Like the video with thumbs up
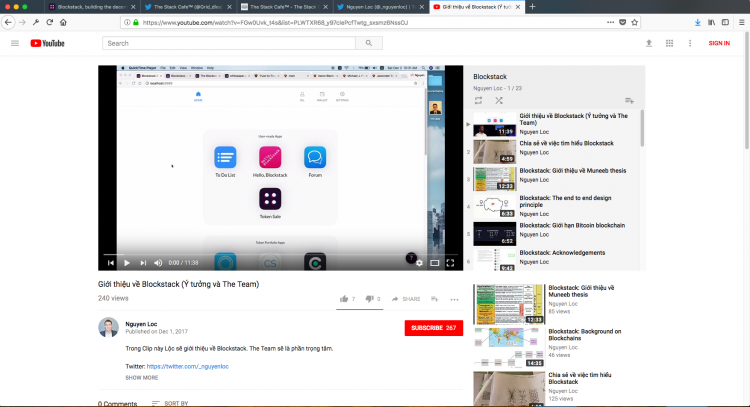 [x=344, y=299]
